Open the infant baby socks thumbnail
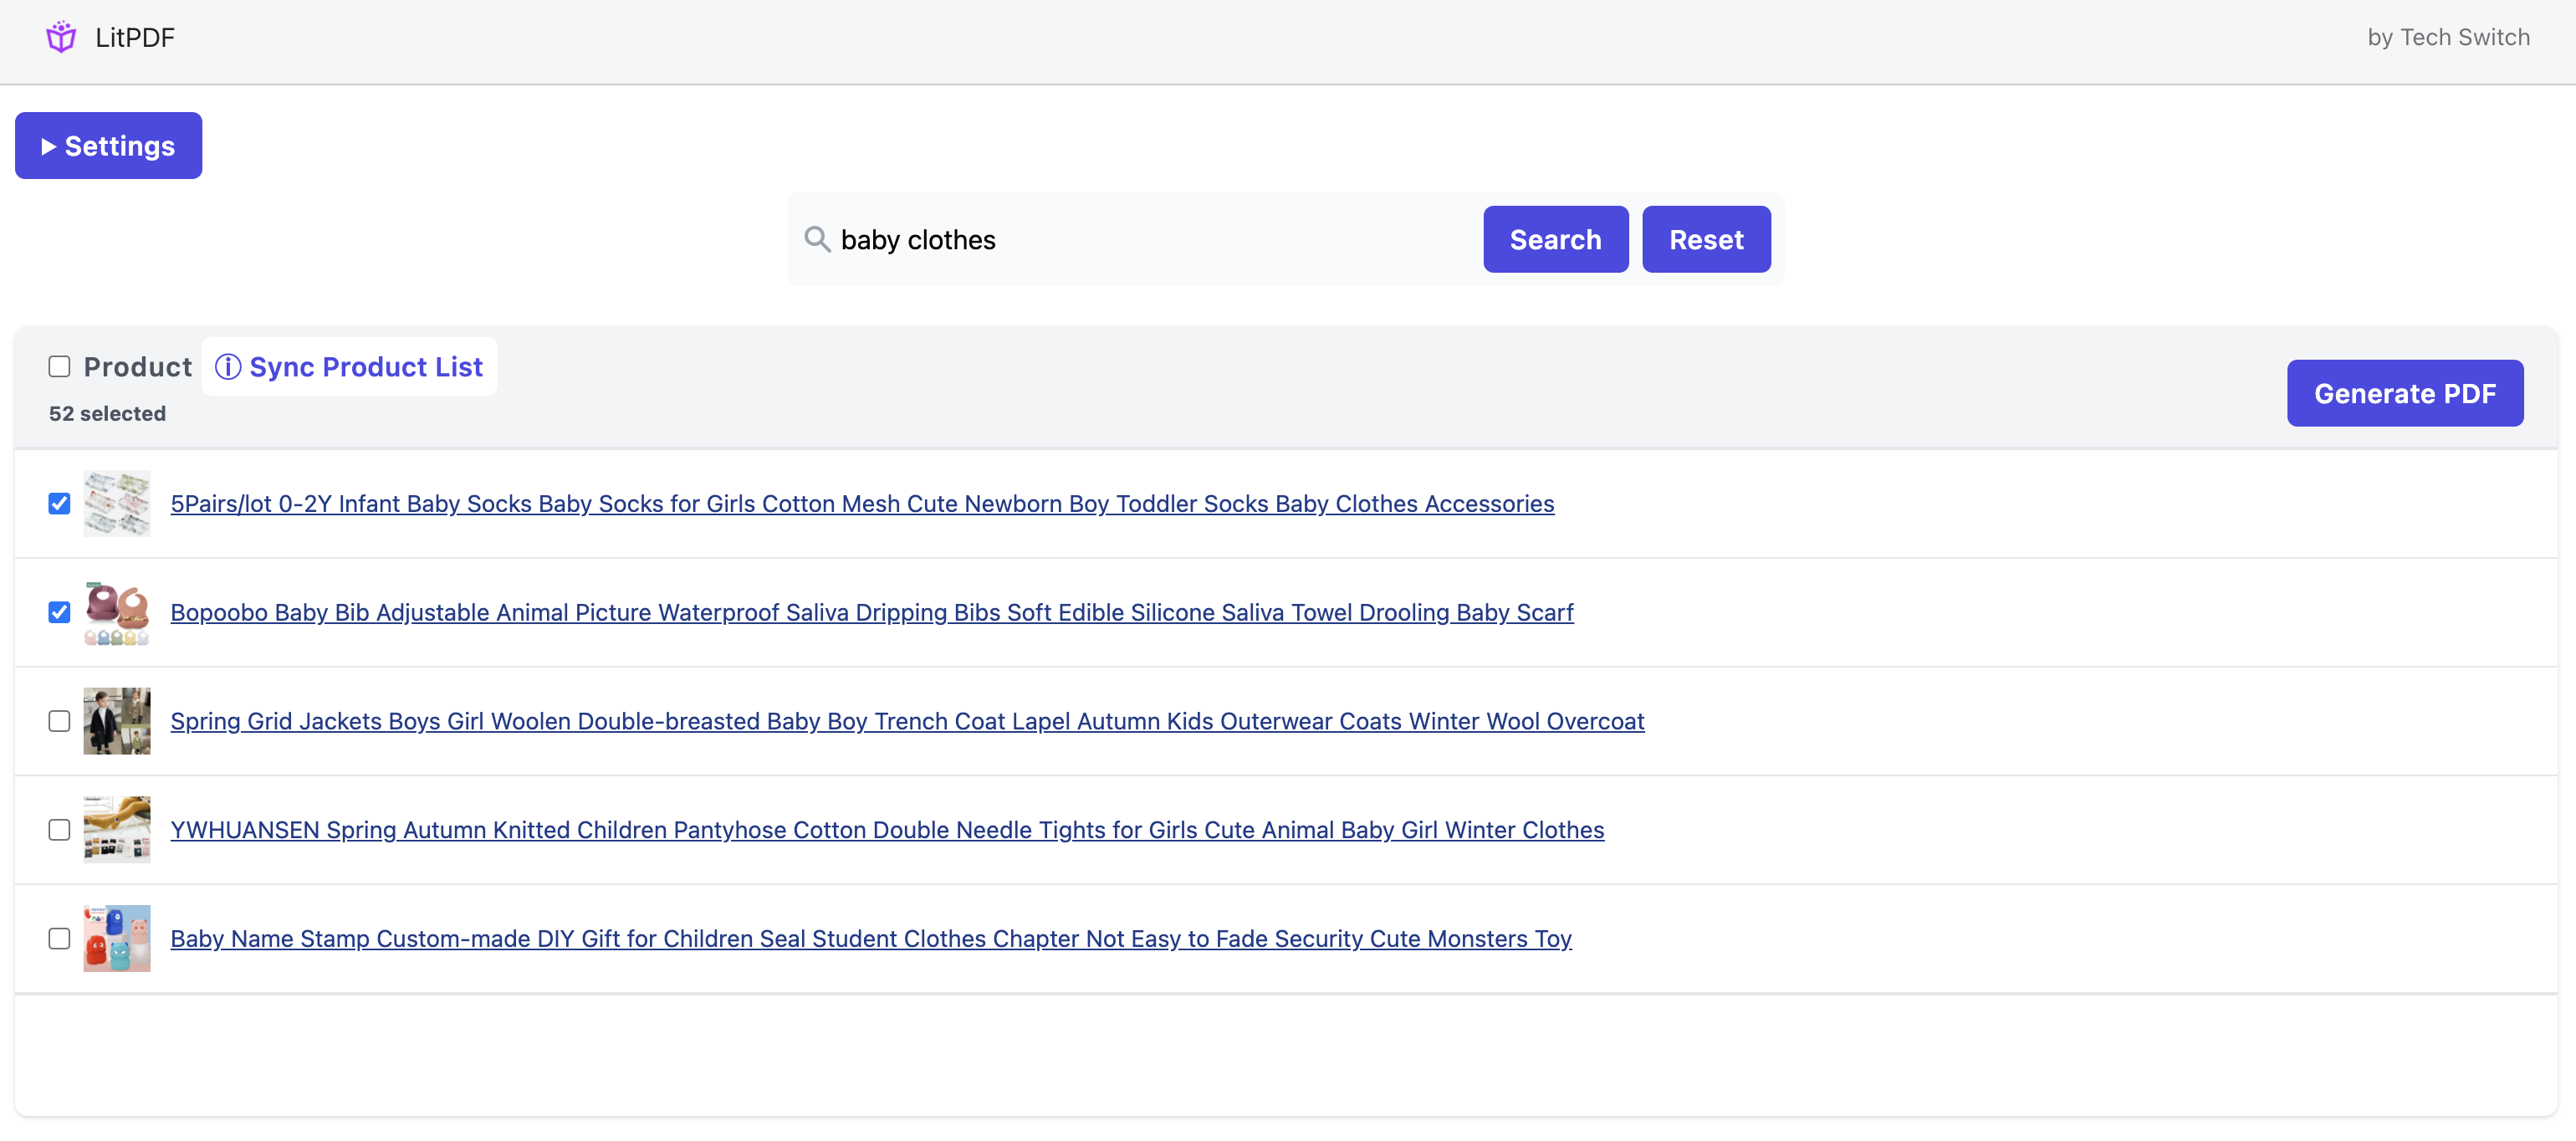 [x=117, y=503]
